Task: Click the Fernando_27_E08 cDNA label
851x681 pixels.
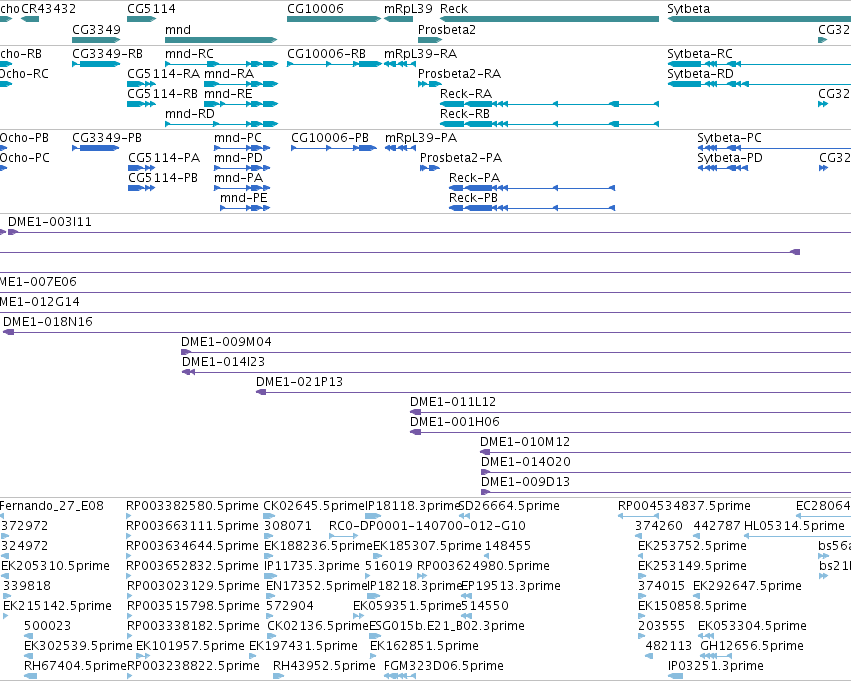Action: click(52, 506)
